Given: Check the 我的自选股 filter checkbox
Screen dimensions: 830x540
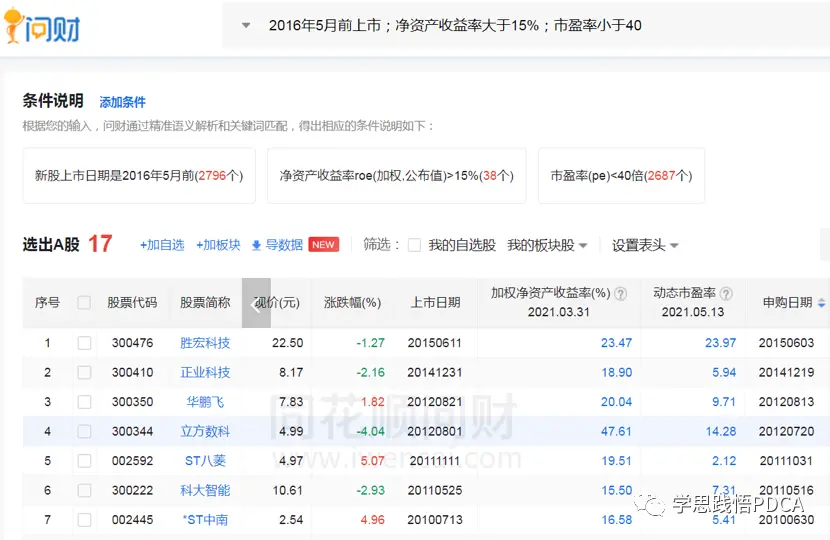Looking at the screenshot, I should click(414, 245).
